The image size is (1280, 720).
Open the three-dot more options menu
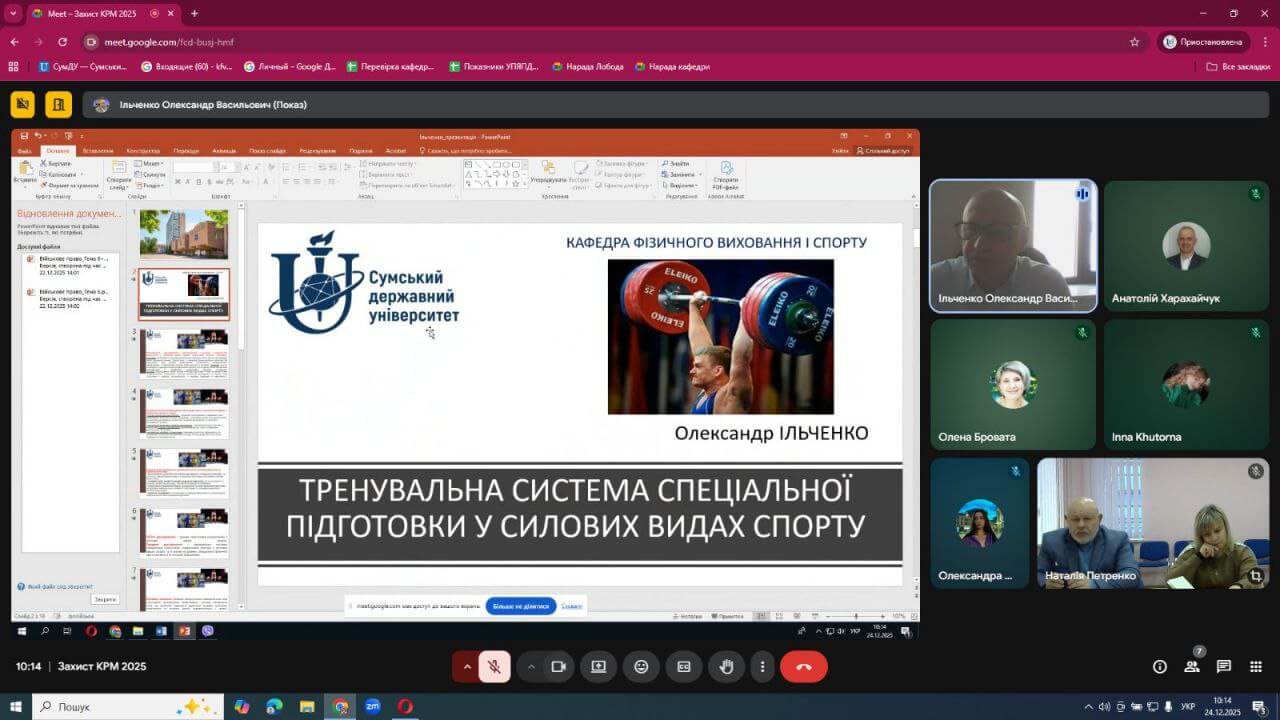tap(763, 667)
